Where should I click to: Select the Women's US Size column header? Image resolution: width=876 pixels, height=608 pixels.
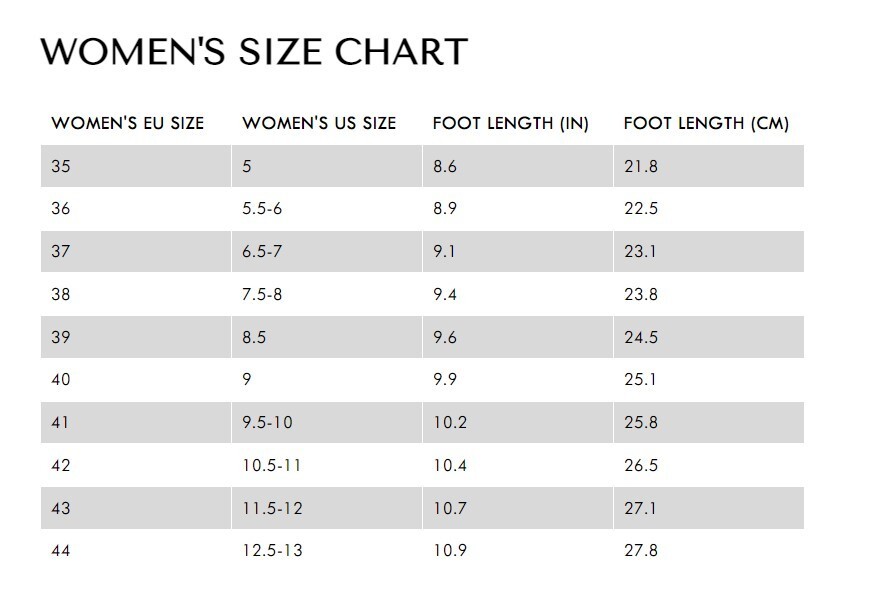[x=319, y=123]
